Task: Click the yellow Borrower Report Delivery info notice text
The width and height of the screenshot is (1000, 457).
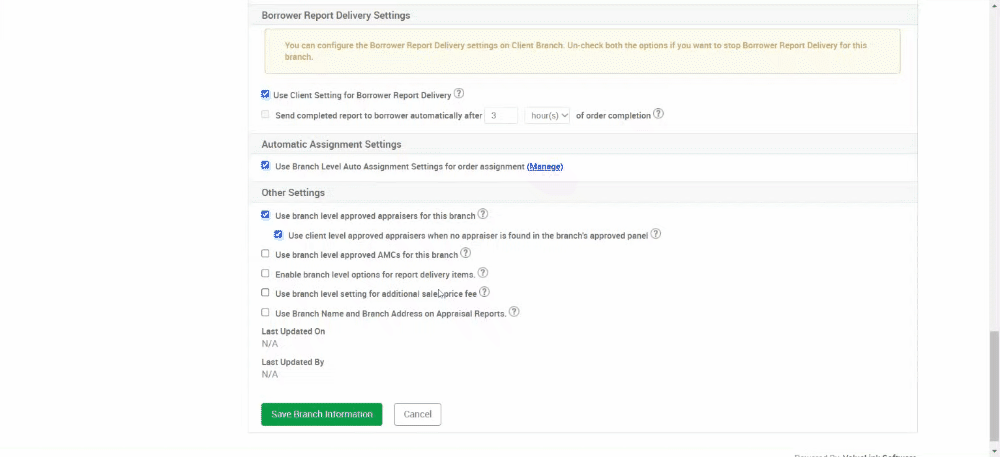Action: pos(575,51)
